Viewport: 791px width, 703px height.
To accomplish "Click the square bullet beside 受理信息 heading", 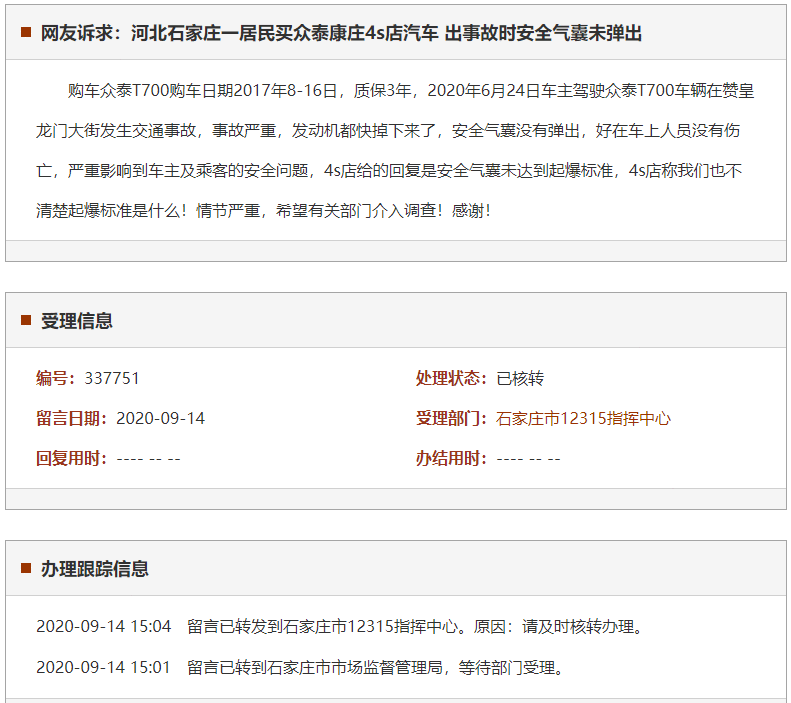I will [x=26, y=321].
